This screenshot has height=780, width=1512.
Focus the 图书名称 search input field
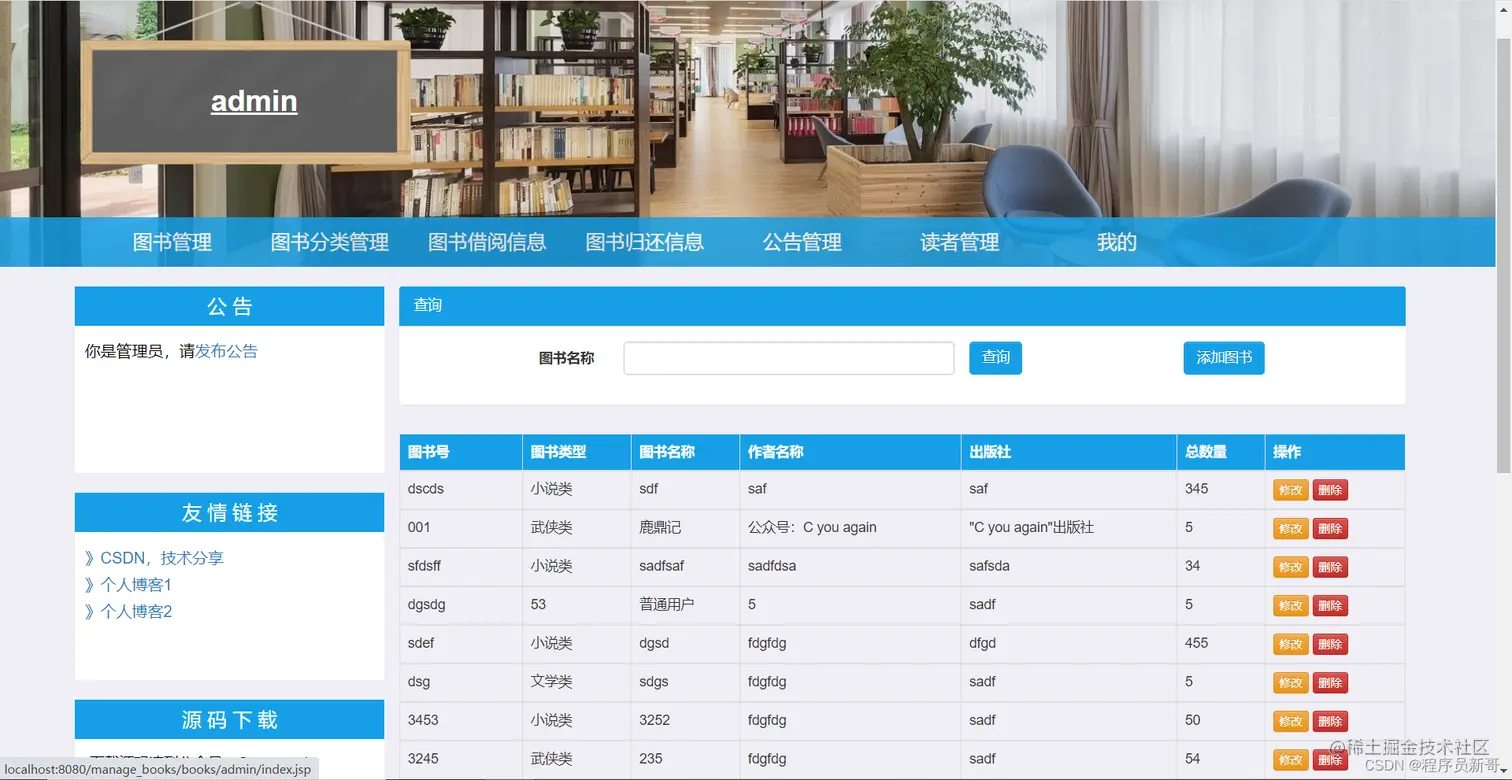pyautogui.click(x=789, y=358)
